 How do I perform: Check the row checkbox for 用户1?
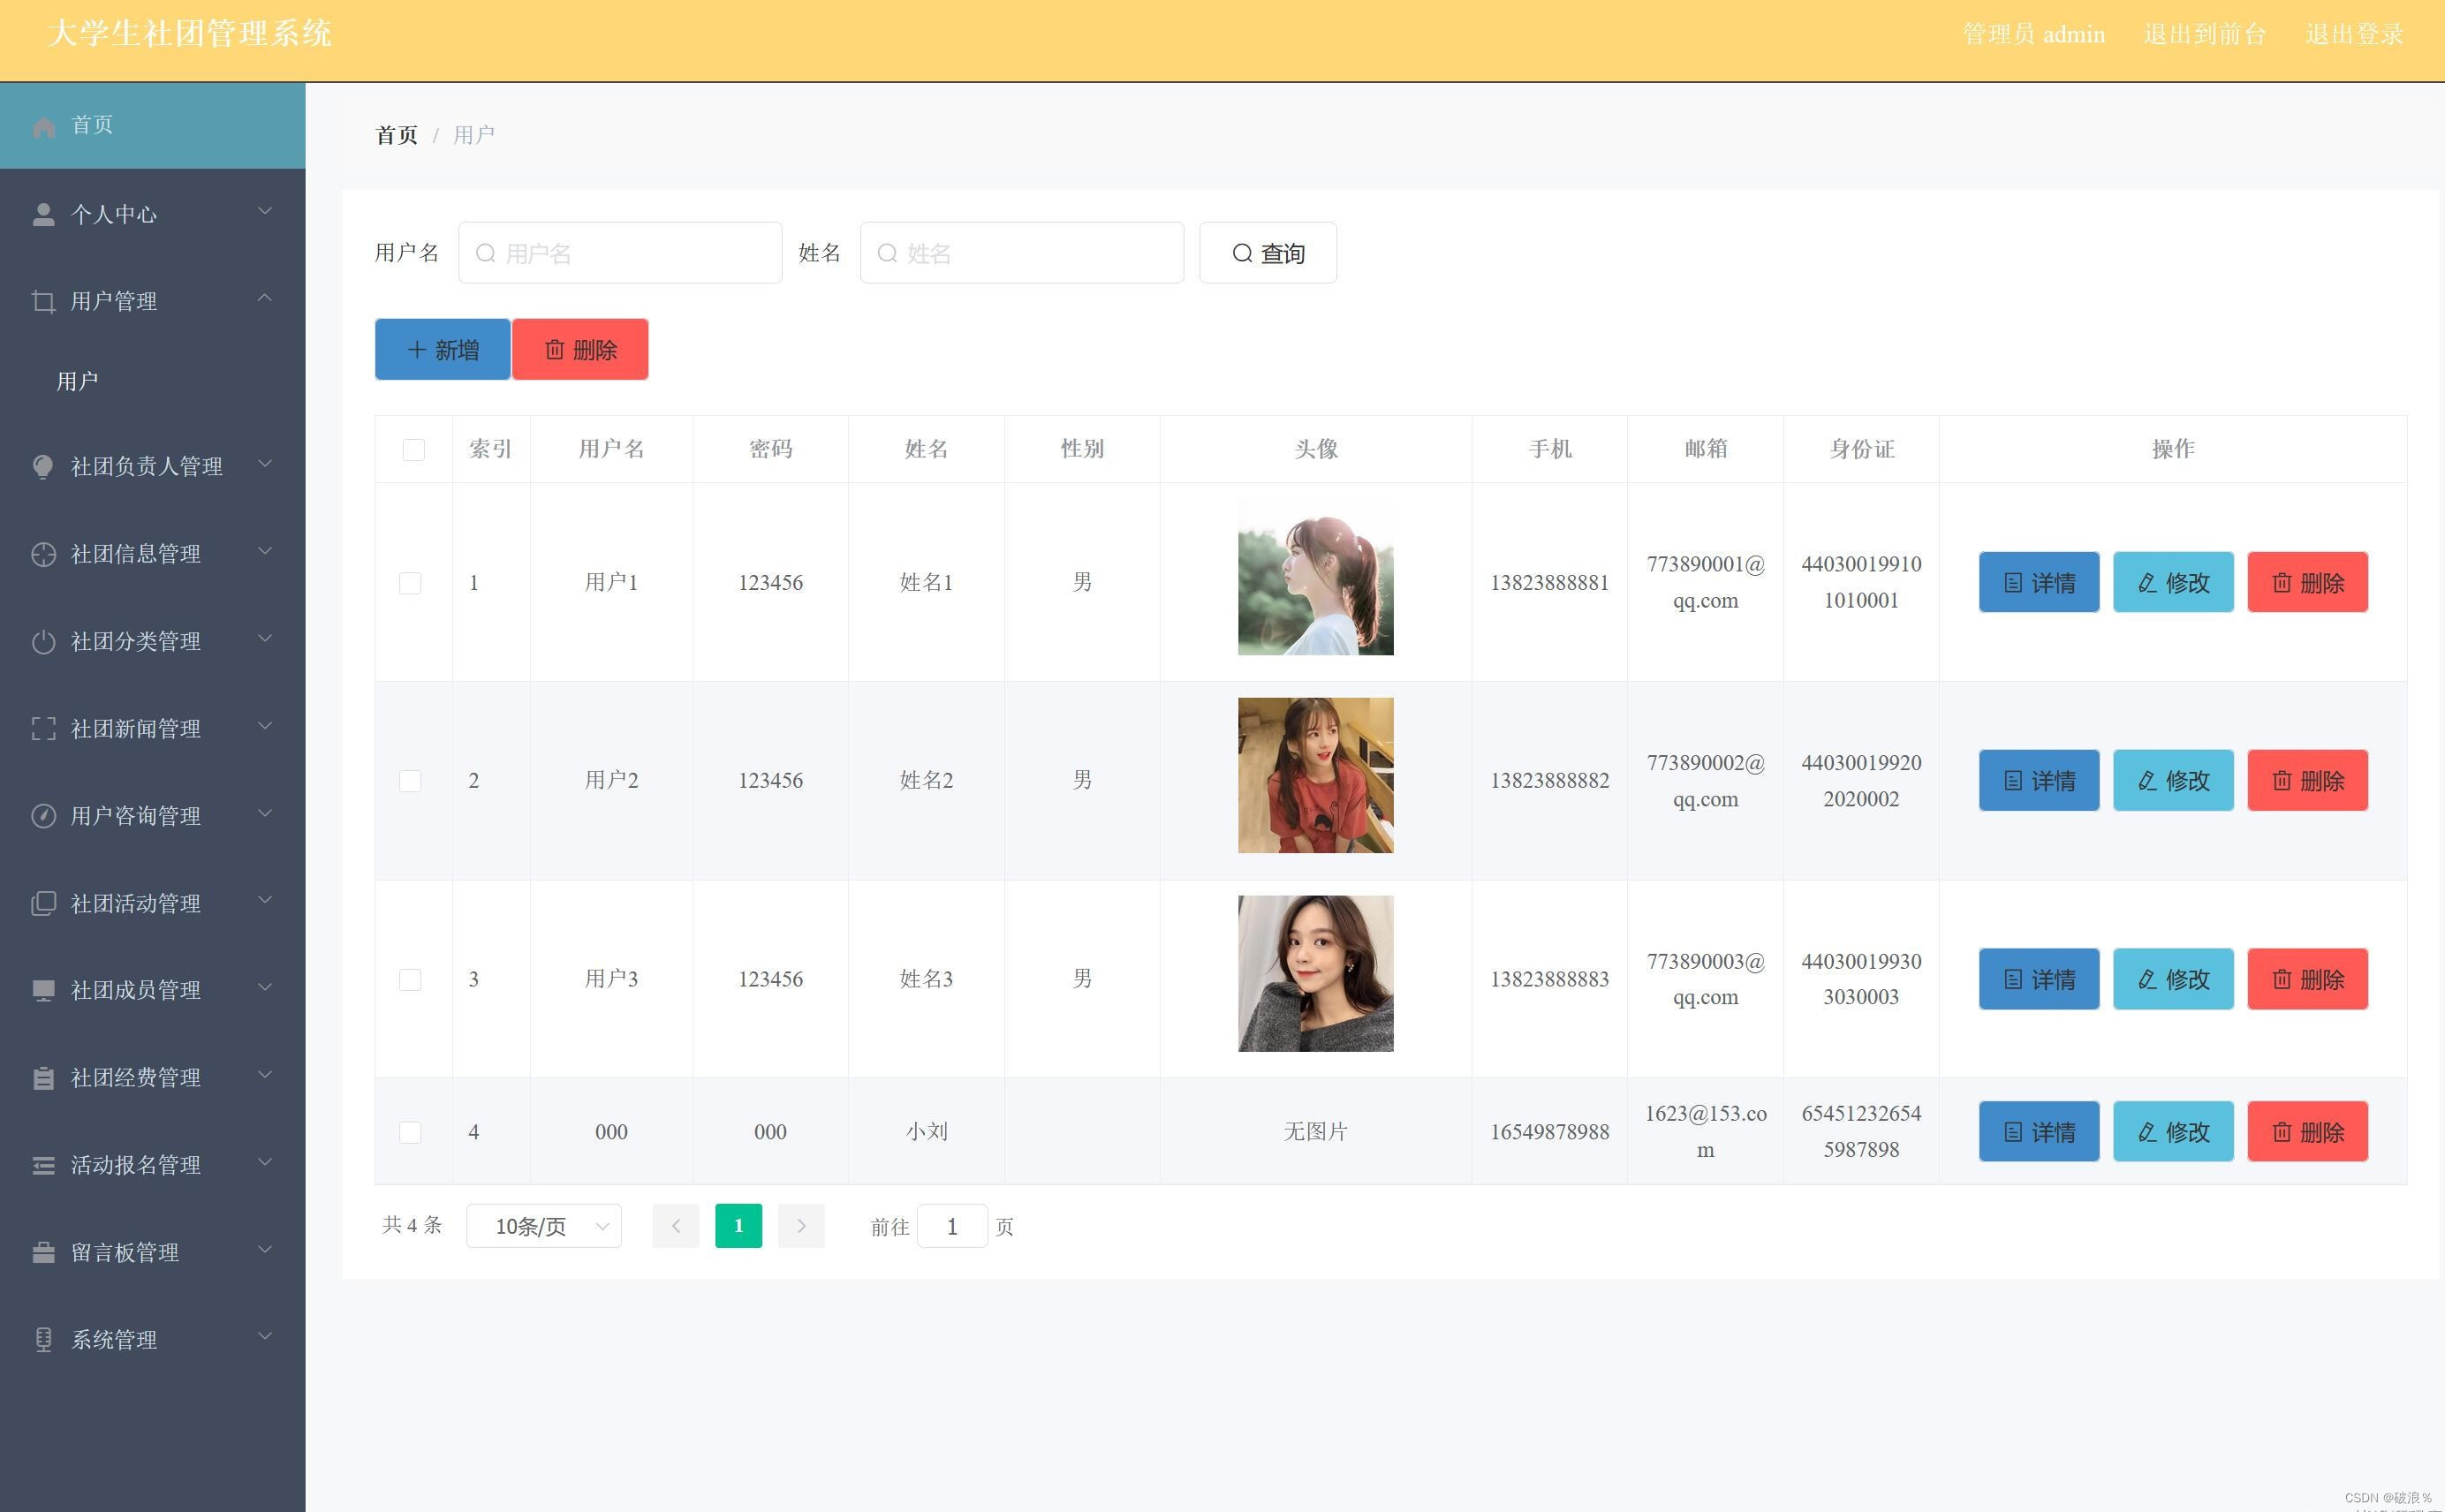coord(410,583)
